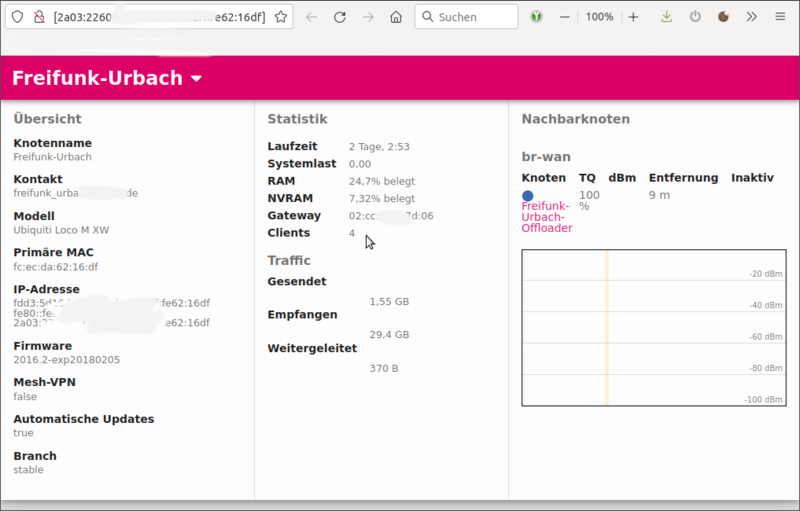Click the power-symbol extension icon

(x=696, y=17)
